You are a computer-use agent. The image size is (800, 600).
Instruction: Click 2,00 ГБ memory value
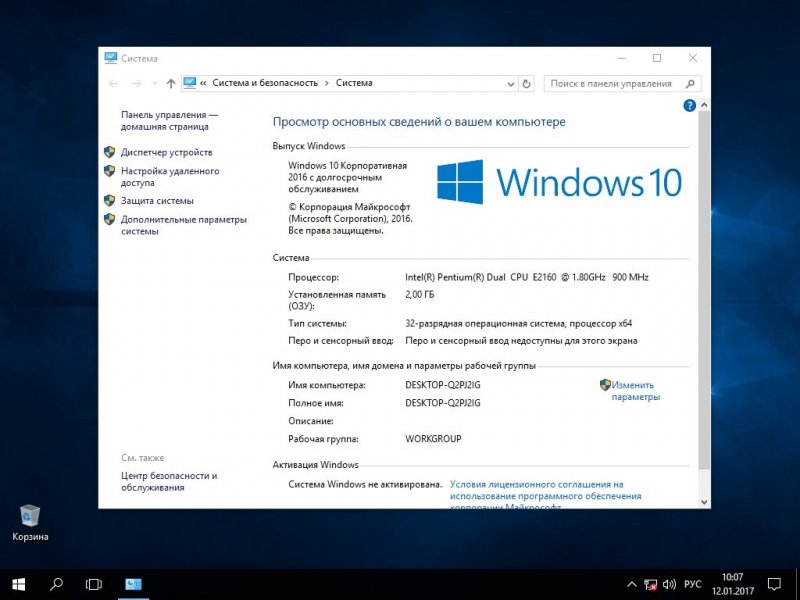pyautogui.click(x=419, y=294)
